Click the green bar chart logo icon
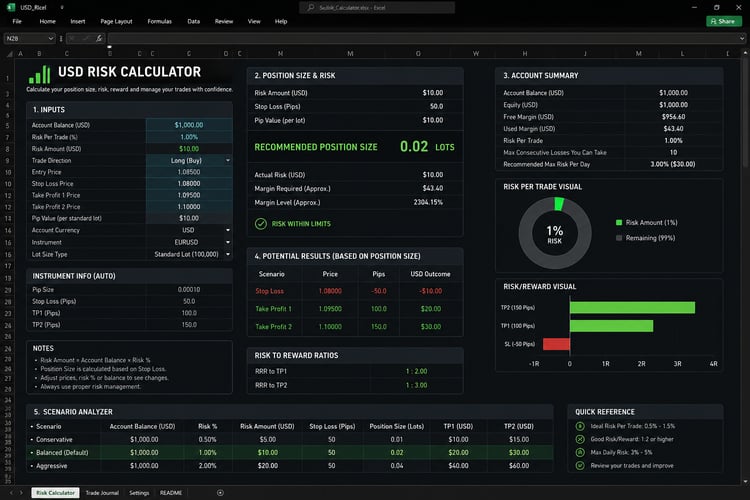The width and height of the screenshot is (750, 500). point(39,75)
